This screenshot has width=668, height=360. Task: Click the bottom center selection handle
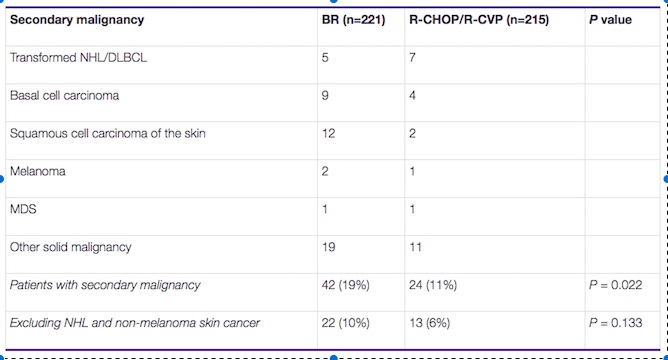pos(334,358)
